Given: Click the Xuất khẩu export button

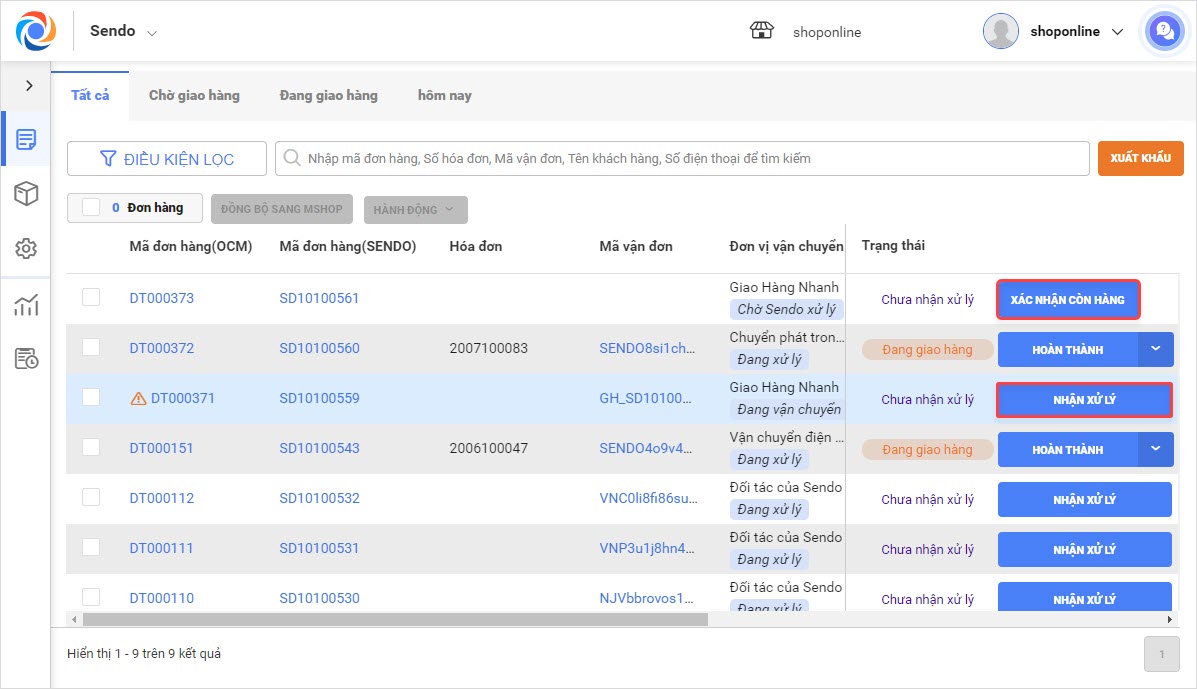Looking at the screenshot, I should click(1140, 158).
